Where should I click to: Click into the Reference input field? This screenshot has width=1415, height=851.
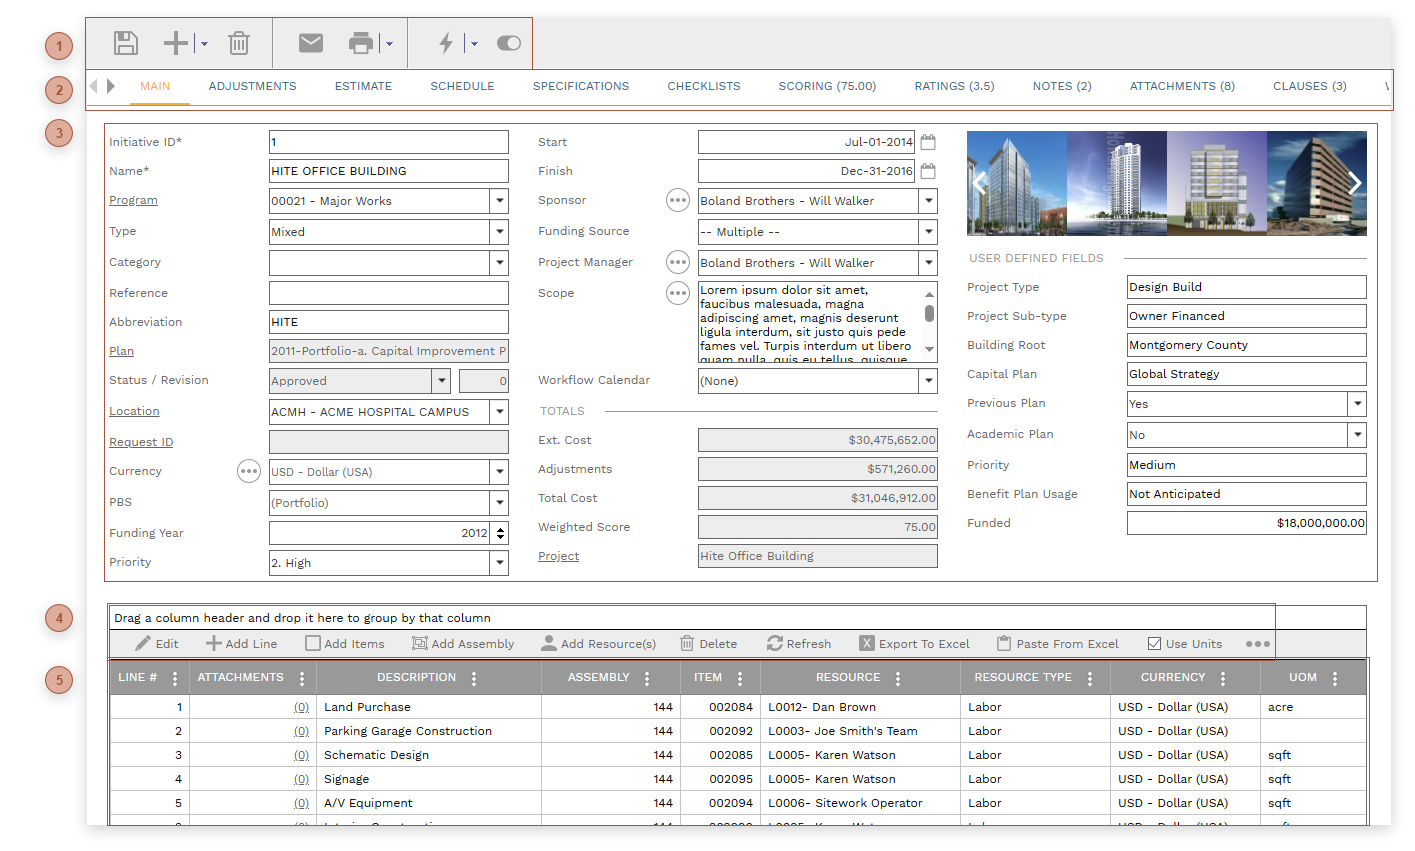[388, 293]
